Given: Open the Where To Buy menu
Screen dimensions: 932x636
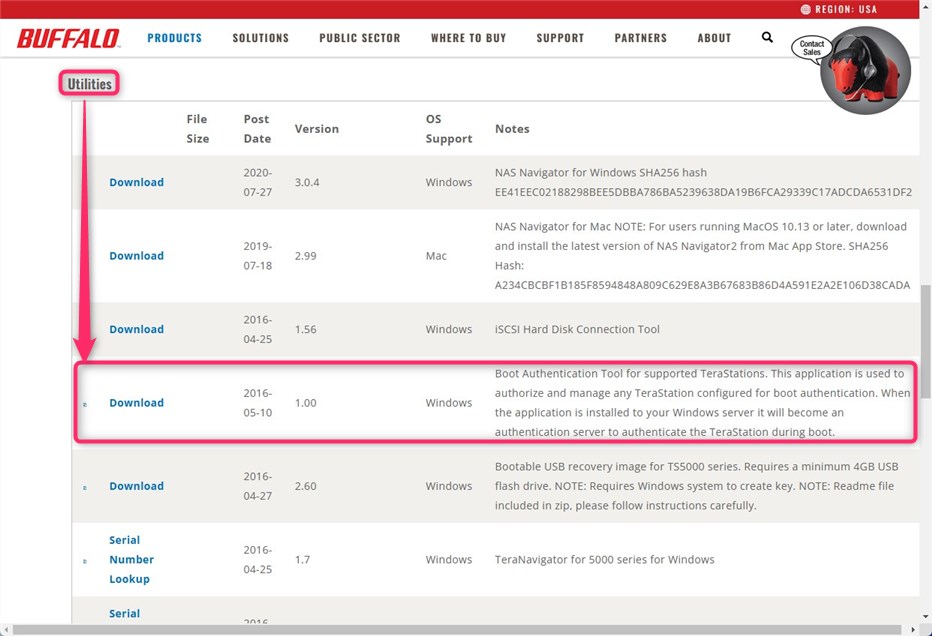Looking at the screenshot, I should tap(468, 38).
